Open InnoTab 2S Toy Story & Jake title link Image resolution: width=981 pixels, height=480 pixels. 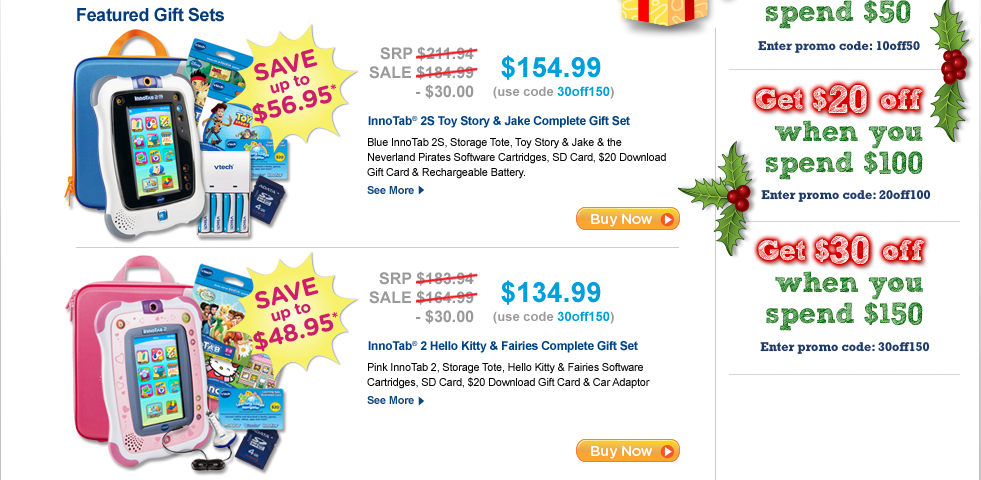tap(499, 121)
